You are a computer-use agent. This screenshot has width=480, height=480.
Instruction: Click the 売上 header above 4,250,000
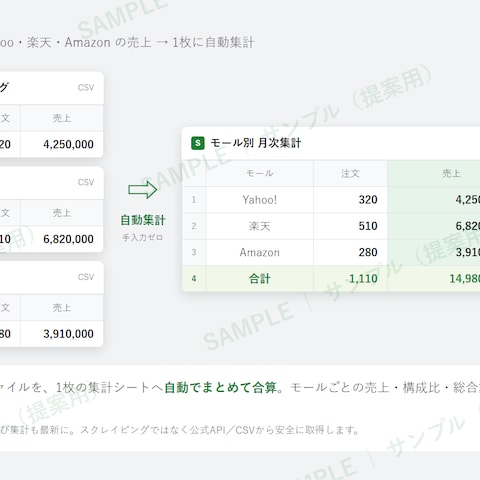click(x=62, y=118)
